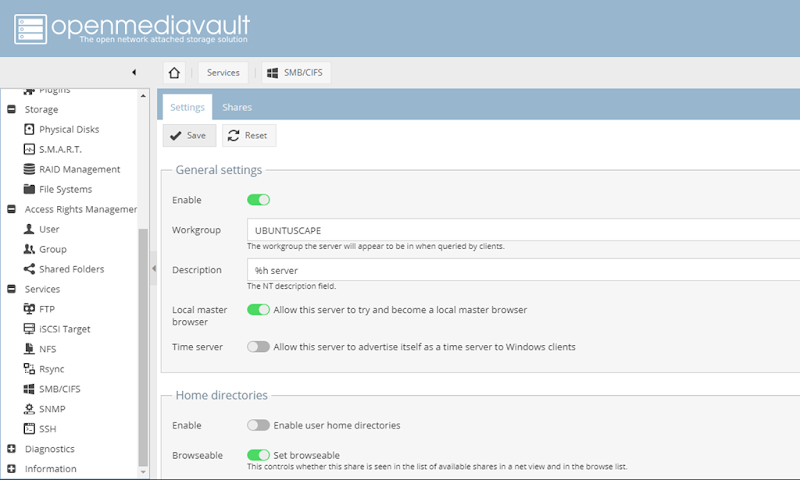Click the SNMP service icon
The width and height of the screenshot is (800, 480).
[x=29, y=409]
